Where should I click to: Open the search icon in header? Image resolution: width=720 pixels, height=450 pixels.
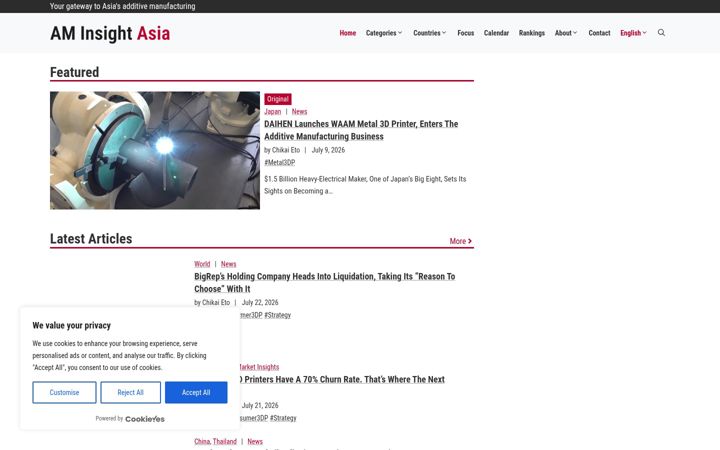tap(661, 33)
